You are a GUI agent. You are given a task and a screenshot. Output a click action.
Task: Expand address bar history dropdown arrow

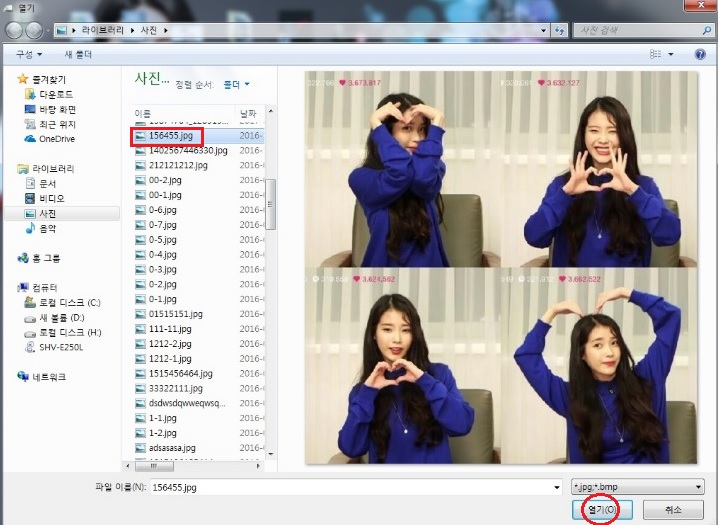pyautogui.click(x=544, y=31)
